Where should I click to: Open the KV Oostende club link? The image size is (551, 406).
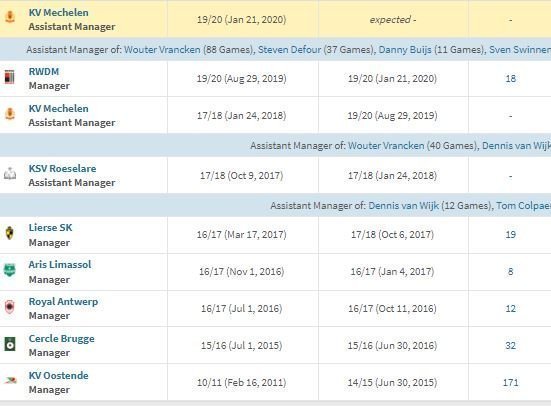click(58, 376)
